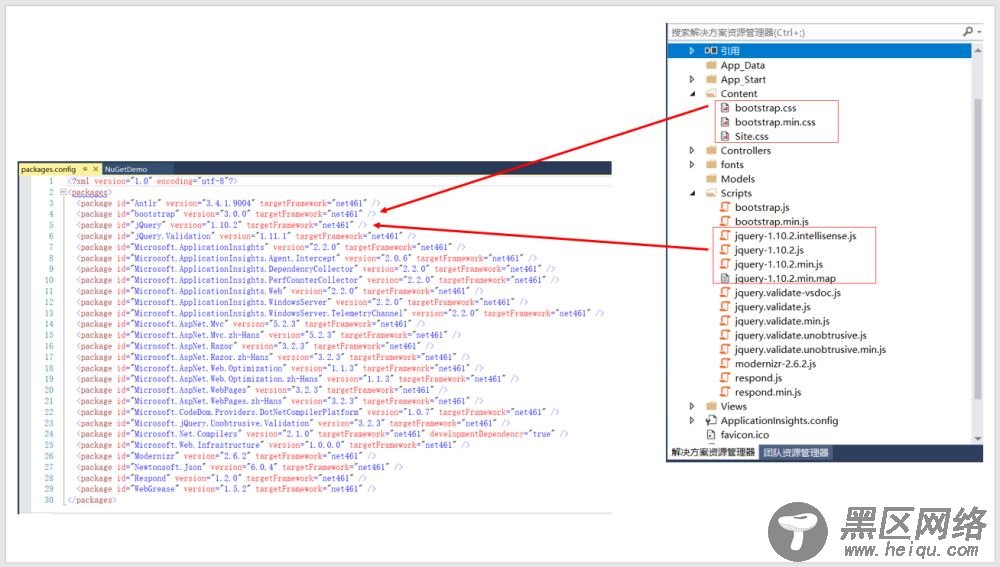Click the jquery-1.10.2.min.js script icon

point(724,264)
